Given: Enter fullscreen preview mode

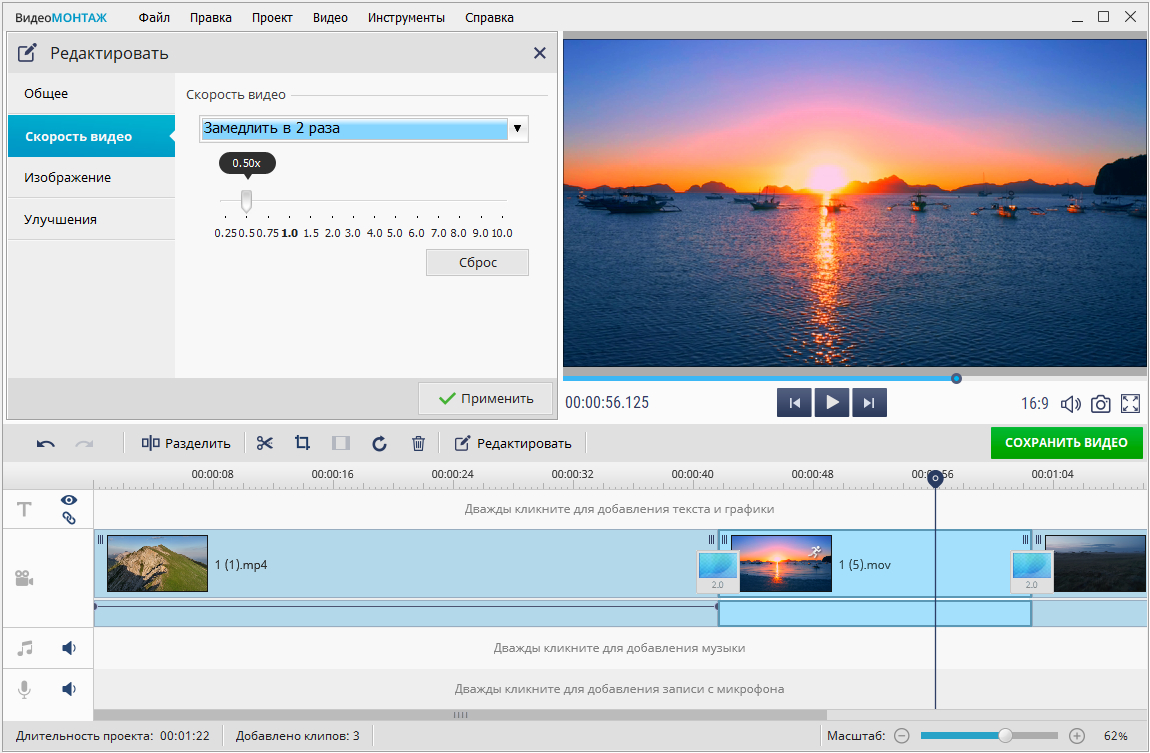Looking at the screenshot, I should tap(1131, 404).
